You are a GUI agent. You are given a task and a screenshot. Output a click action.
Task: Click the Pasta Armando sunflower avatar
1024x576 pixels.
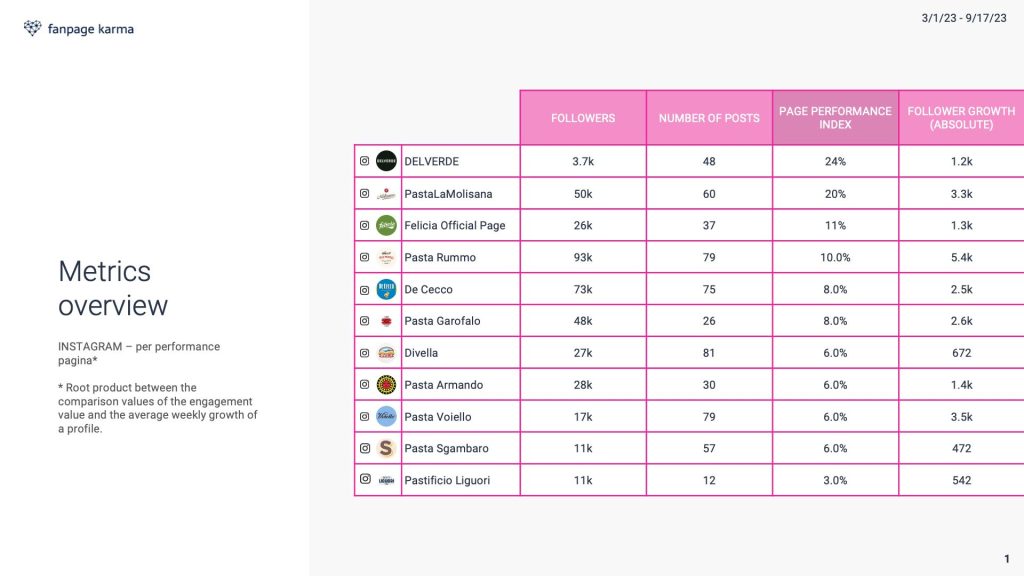tap(386, 385)
